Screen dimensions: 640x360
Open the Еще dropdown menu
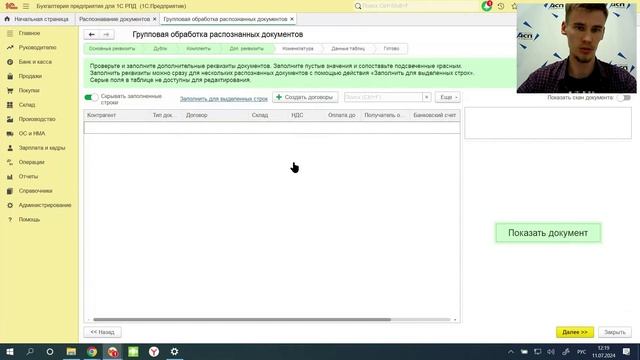click(x=448, y=97)
